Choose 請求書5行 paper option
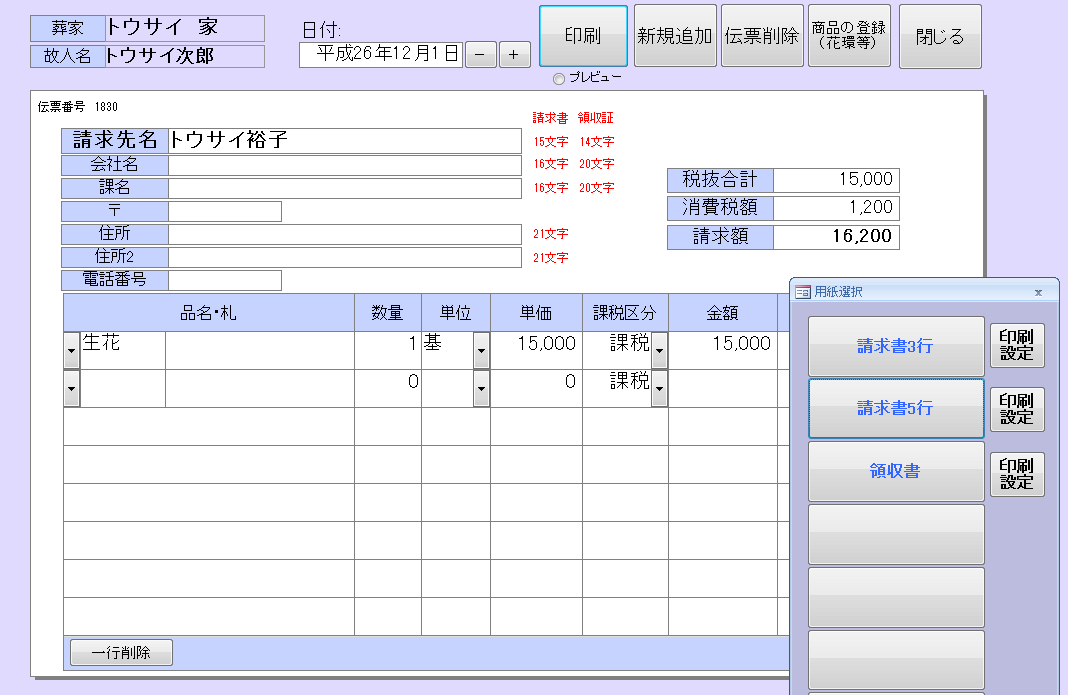Screen dimensions: 1068x695 tap(895, 409)
